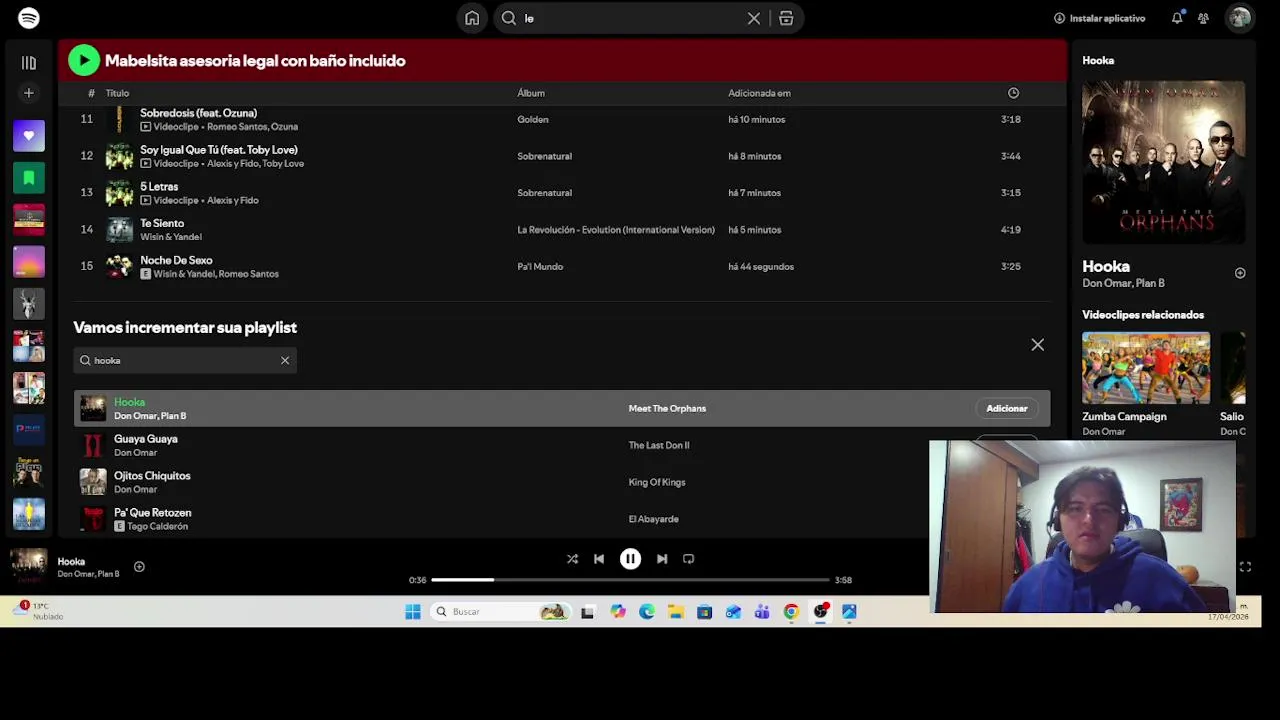Open La Revolución Evolution album link
This screenshot has height=720, width=1280.
tap(616, 230)
